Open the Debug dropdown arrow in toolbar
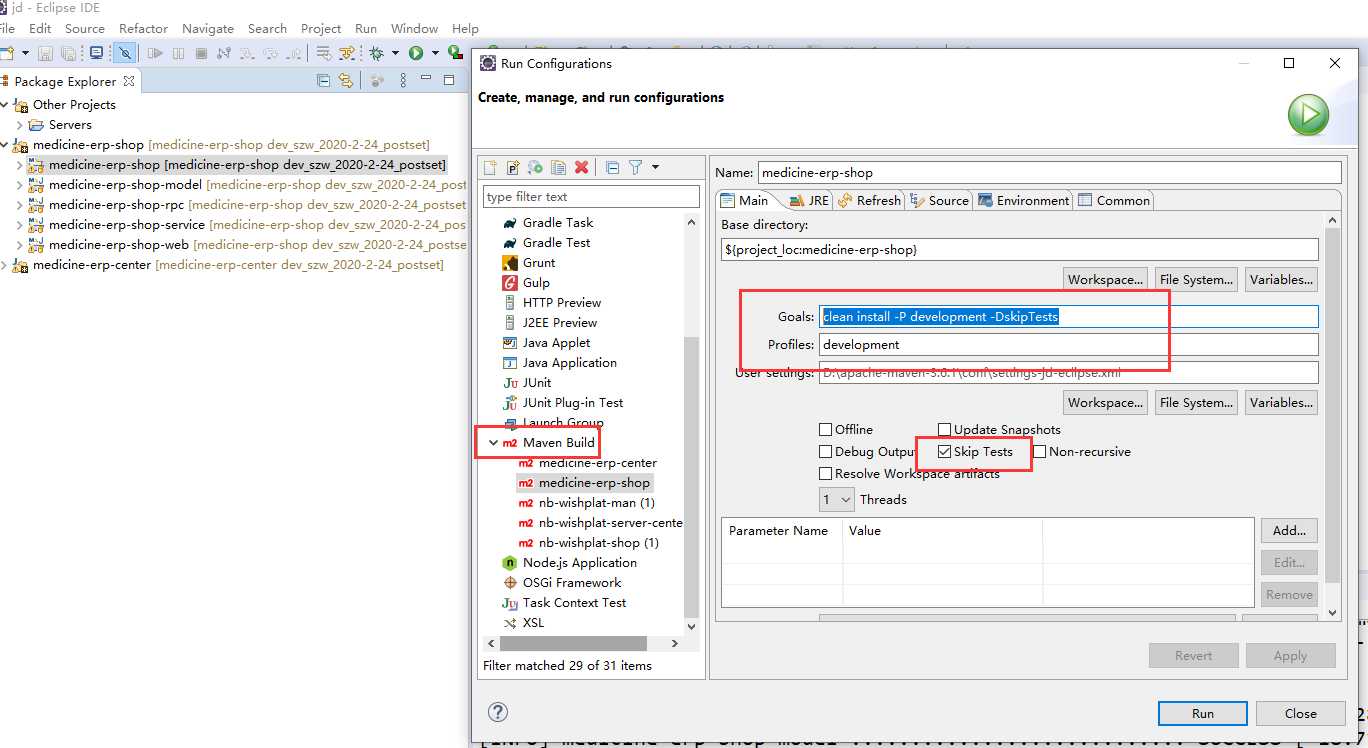1368x748 pixels. pos(395,53)
